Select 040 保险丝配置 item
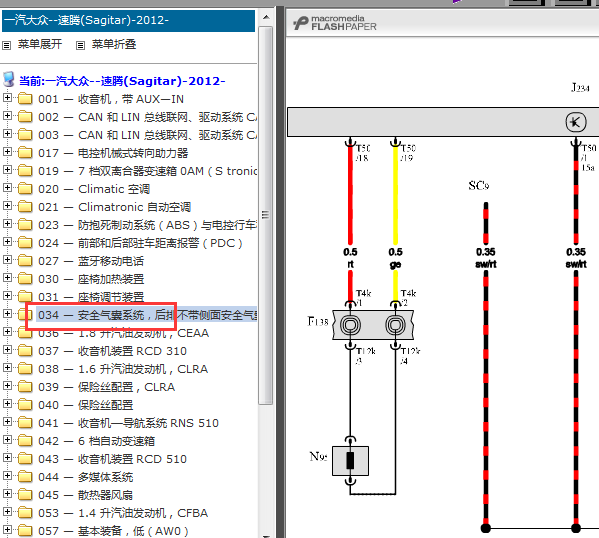 (x=86, y=405)
